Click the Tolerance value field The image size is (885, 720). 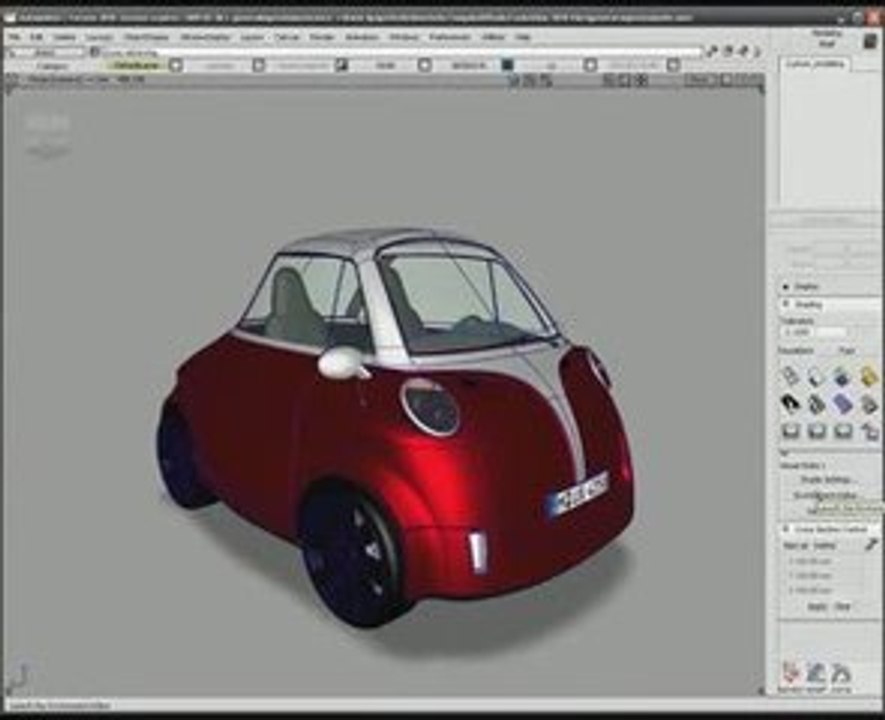click(x=797, y=332)
